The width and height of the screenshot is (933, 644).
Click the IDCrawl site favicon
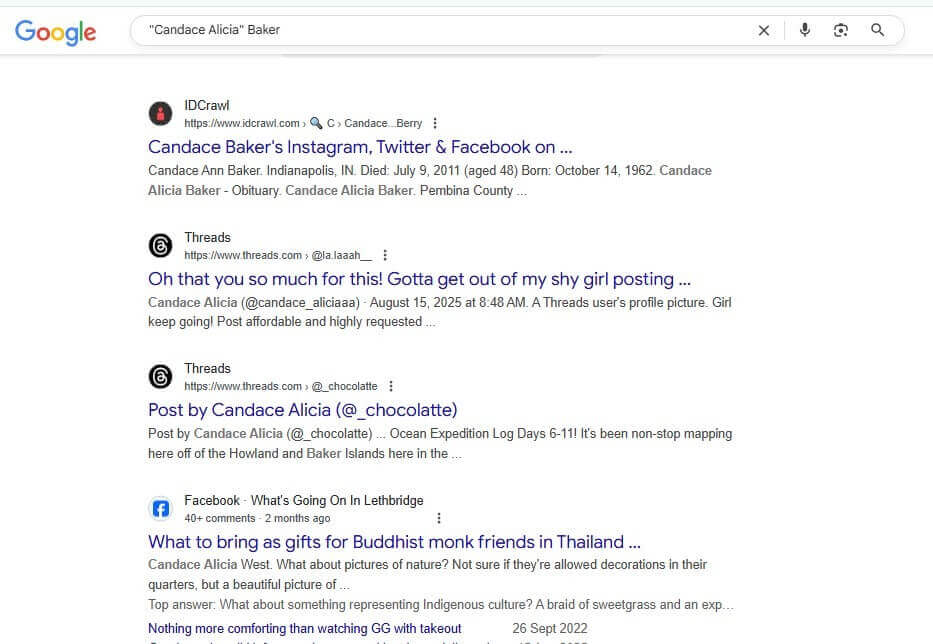point(160,114)
